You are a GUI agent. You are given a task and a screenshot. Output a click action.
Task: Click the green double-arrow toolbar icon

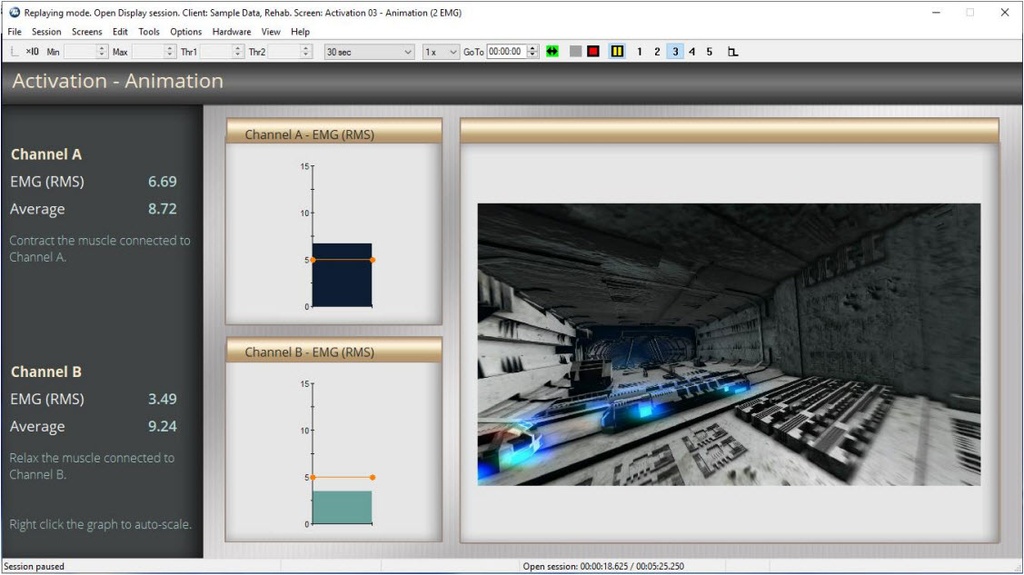pyautogui.click(x=552, y=52)
